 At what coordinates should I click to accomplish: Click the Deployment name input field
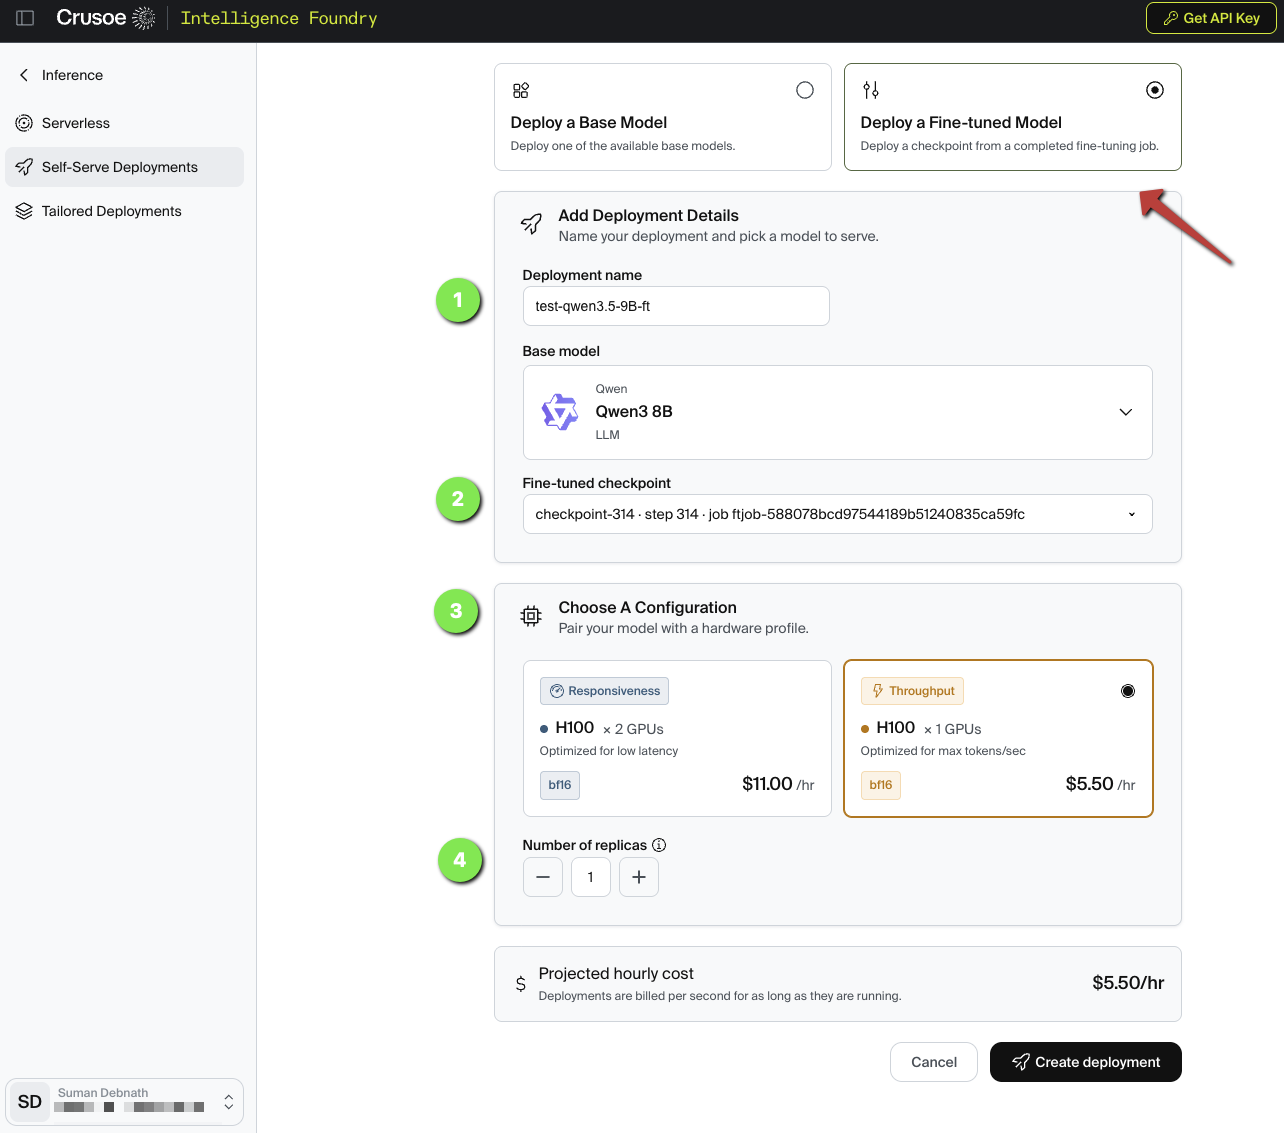pos(676,306)
